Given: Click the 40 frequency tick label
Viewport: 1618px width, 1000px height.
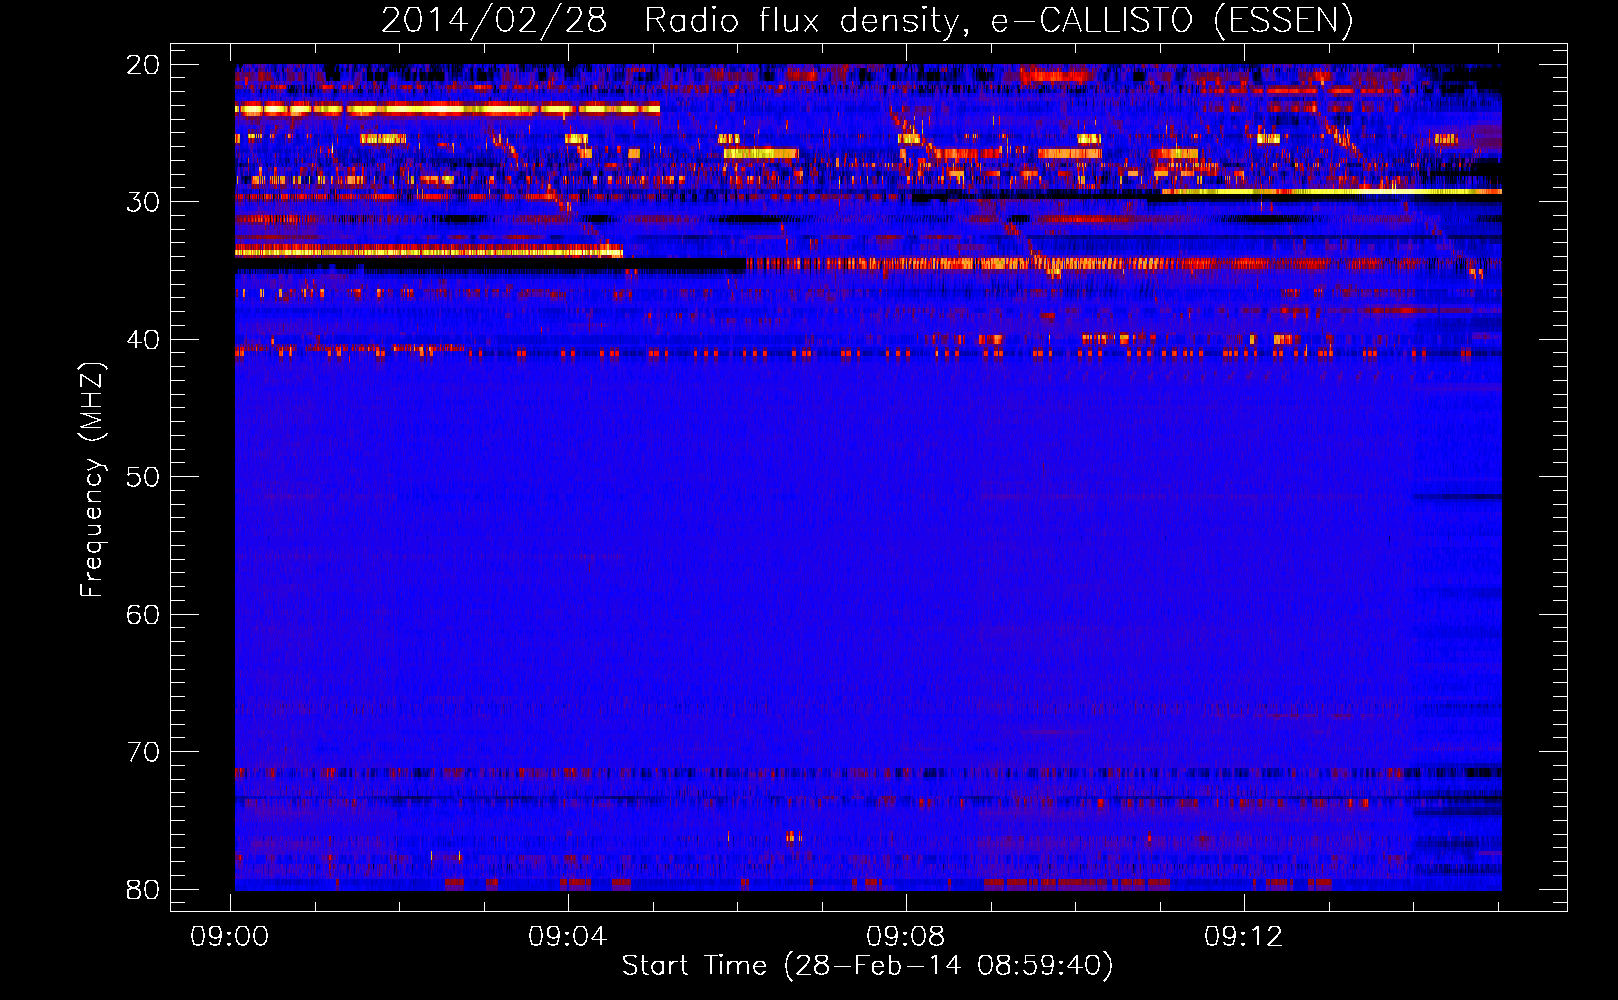Looking at the screenshot, I should click(x=143, y=340).
